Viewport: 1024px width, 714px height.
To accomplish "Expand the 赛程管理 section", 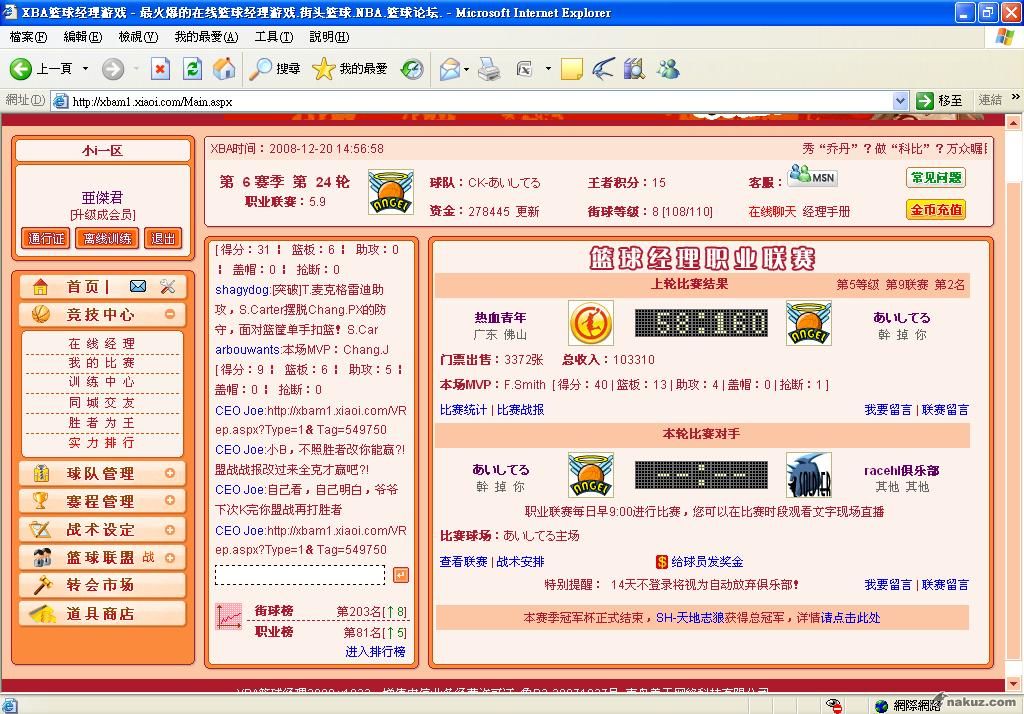I will (170, 501).
